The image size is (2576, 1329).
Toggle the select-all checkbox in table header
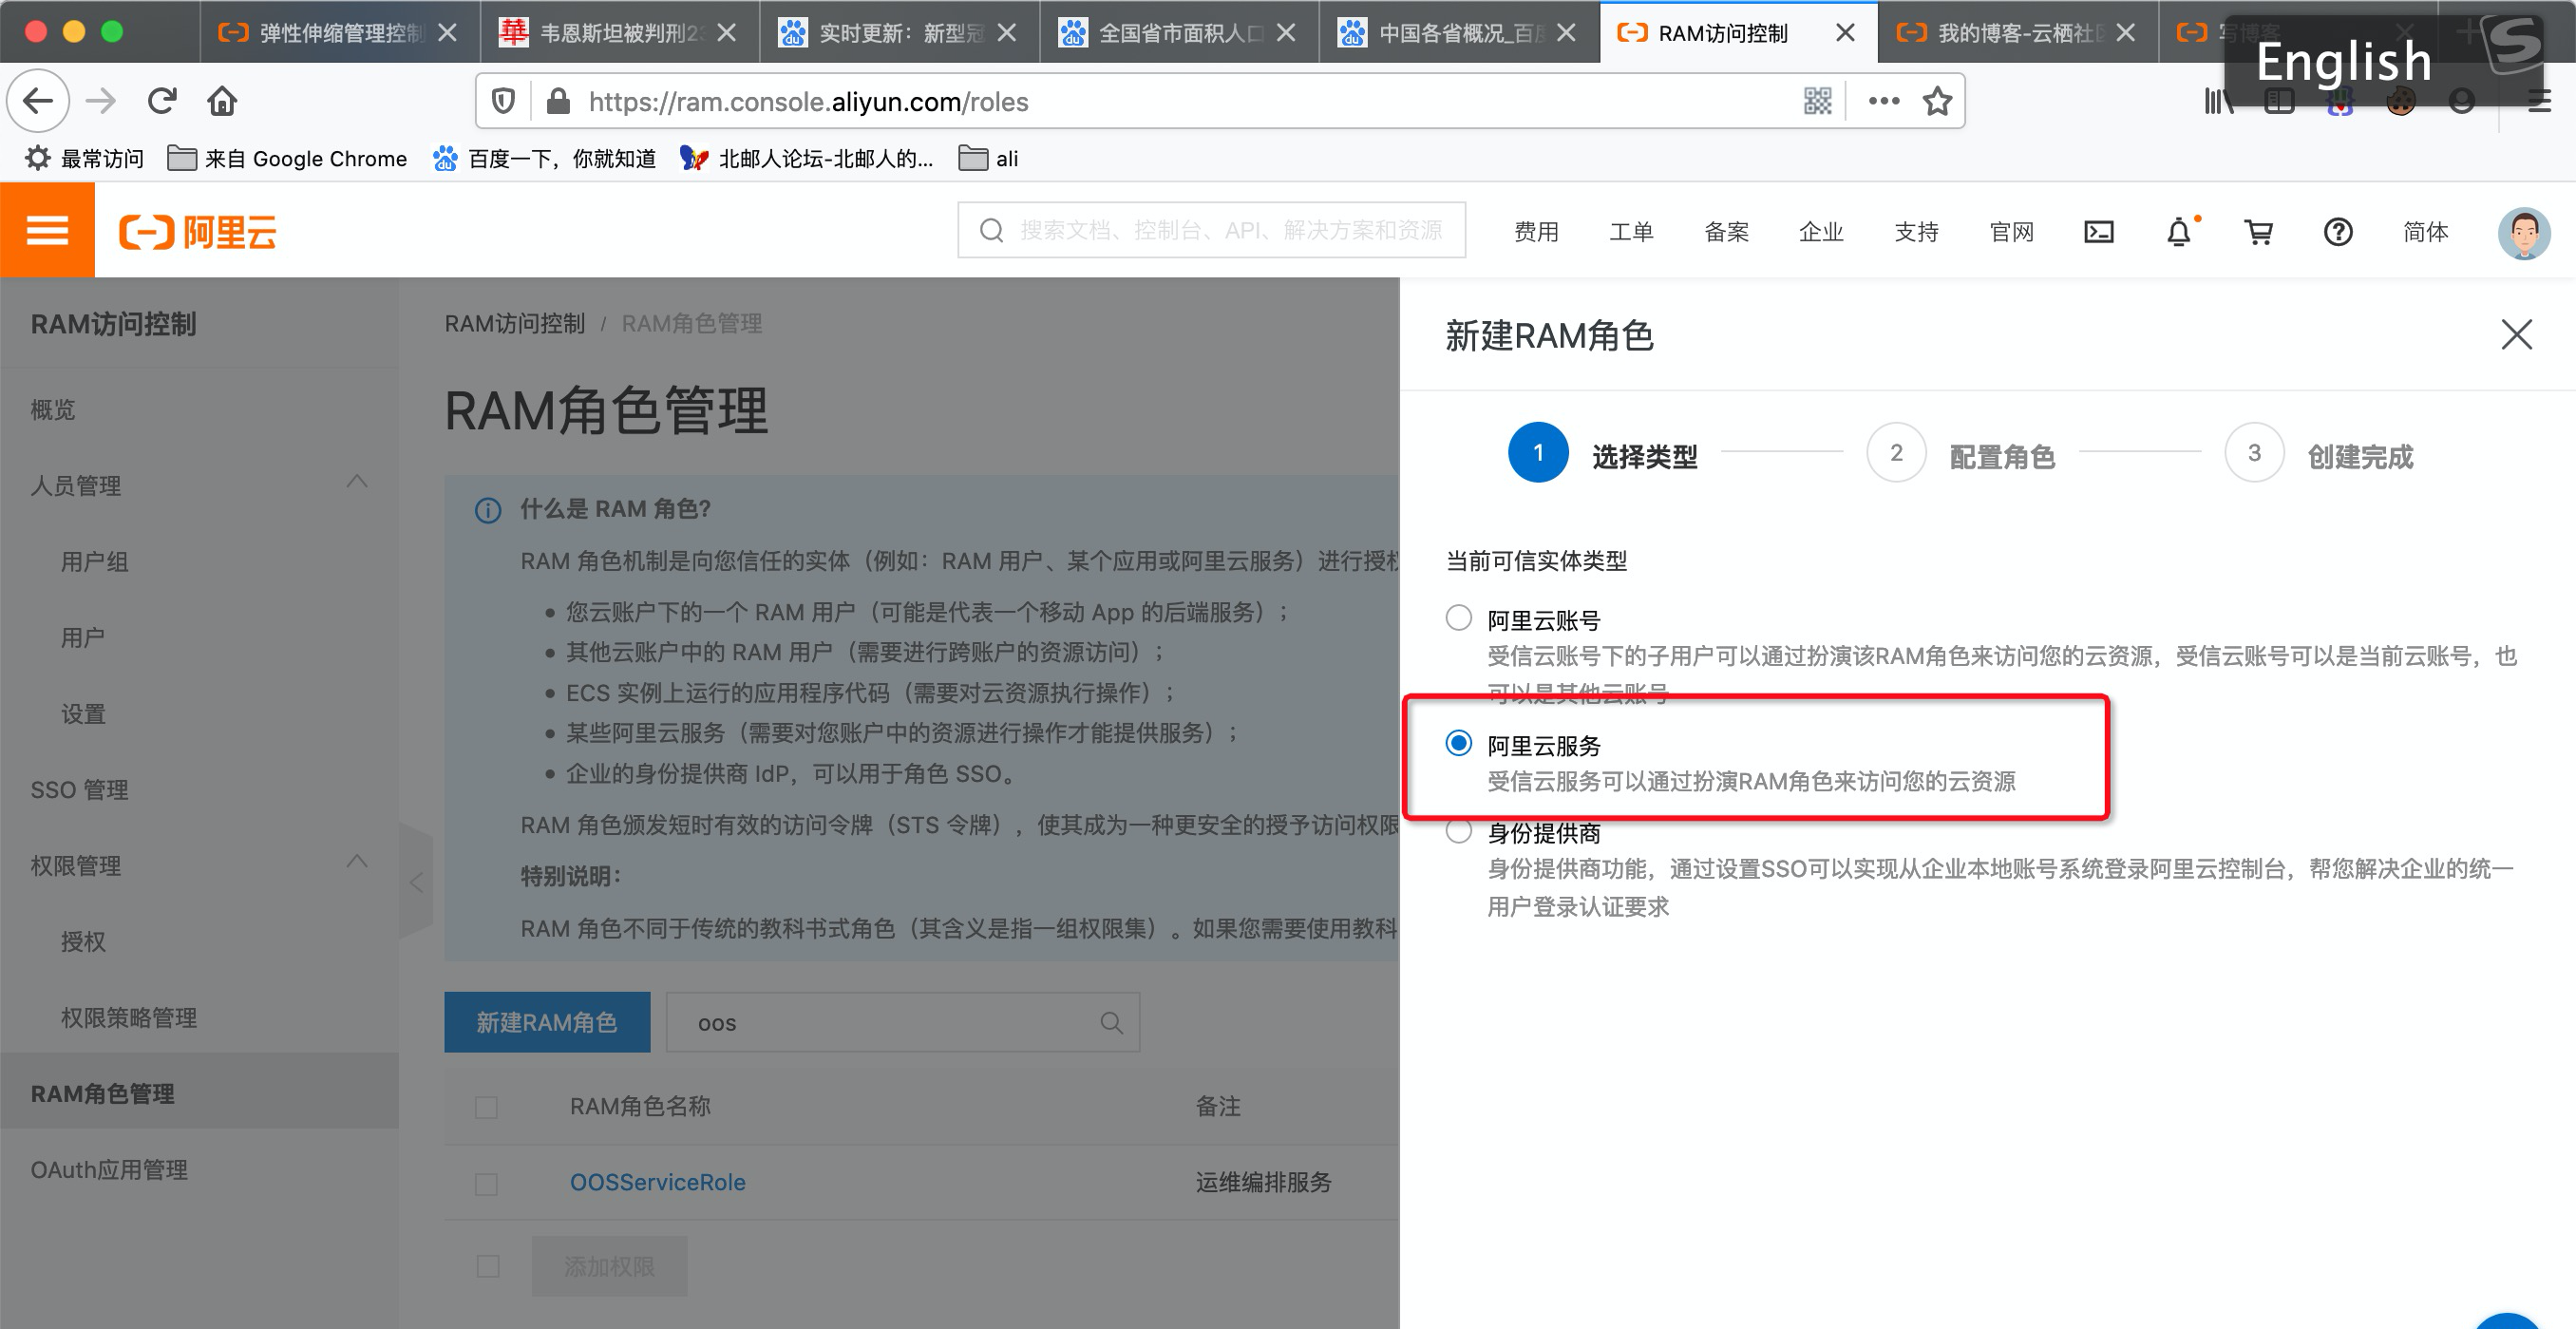[x=486, y=1107]
